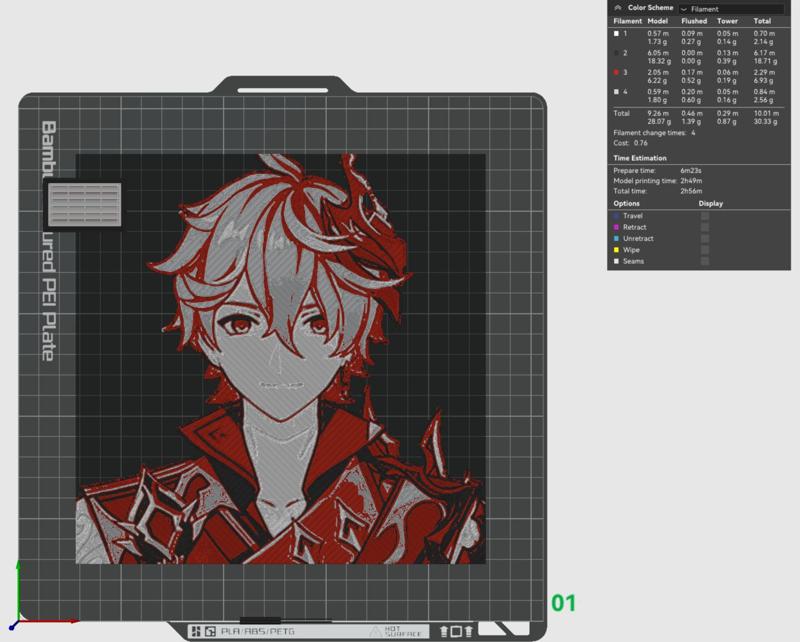The image size is (800, 642).
Task: Click the Total time value '2h56m'
Action: point(691,191)
